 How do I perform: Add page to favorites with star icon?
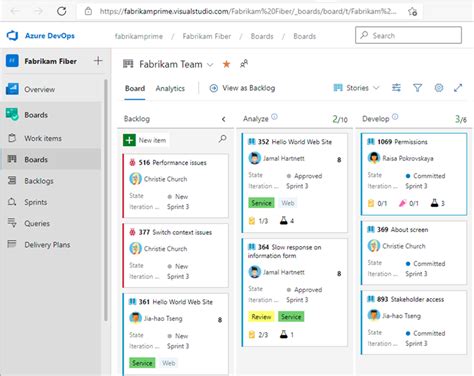(x=412, y=12)
